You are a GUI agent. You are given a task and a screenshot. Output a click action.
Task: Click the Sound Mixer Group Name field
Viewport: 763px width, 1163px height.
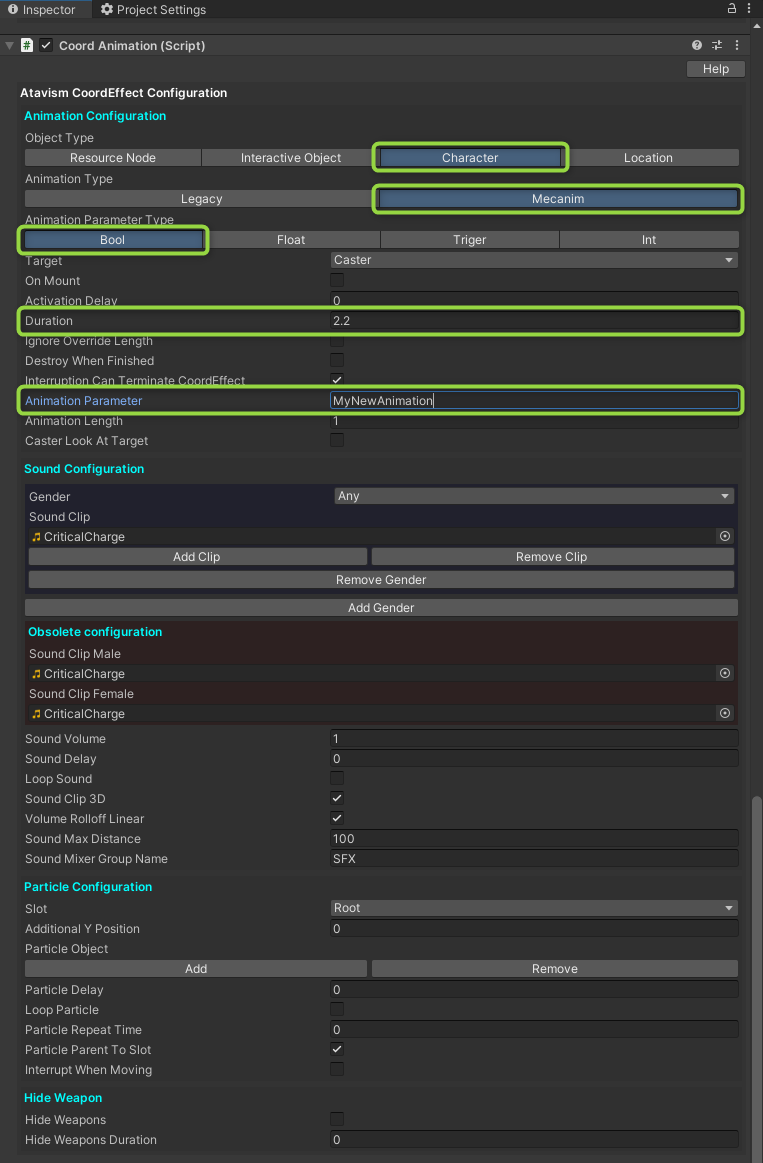pos(534,859)
